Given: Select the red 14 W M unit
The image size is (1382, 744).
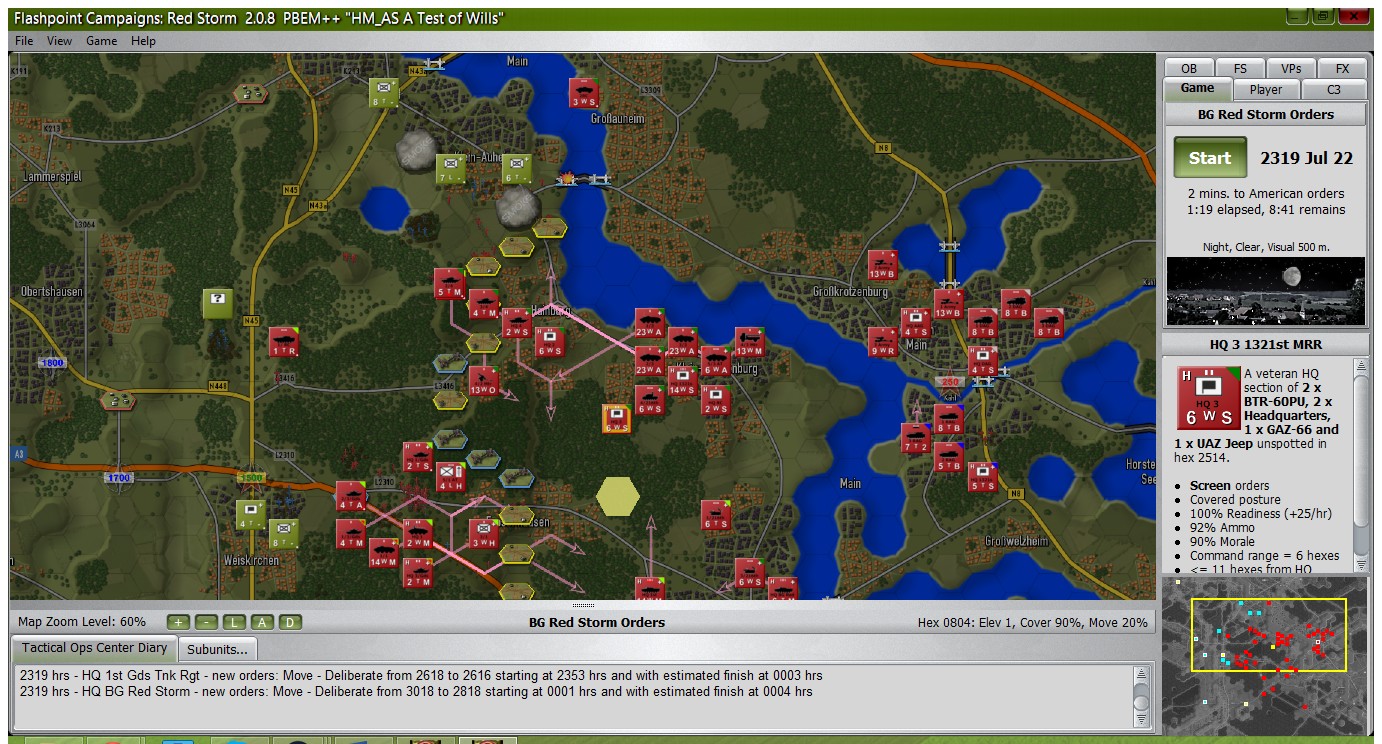Looking at the screenshot, I should tap(383, 553).
